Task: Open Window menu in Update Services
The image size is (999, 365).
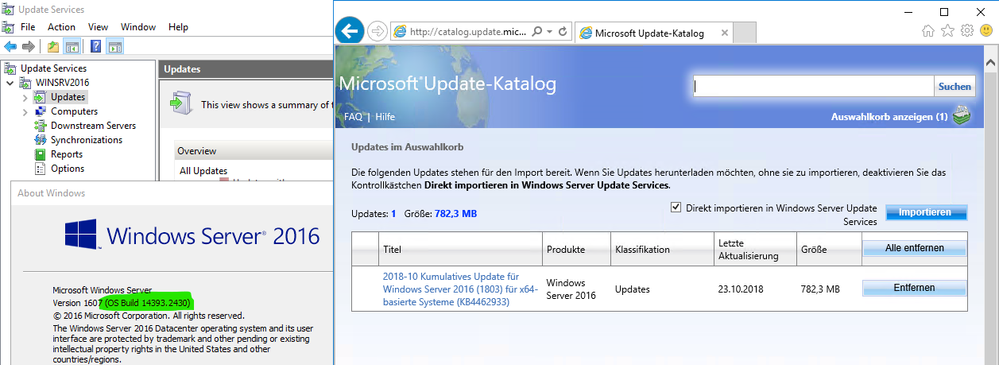Action: 138,27
